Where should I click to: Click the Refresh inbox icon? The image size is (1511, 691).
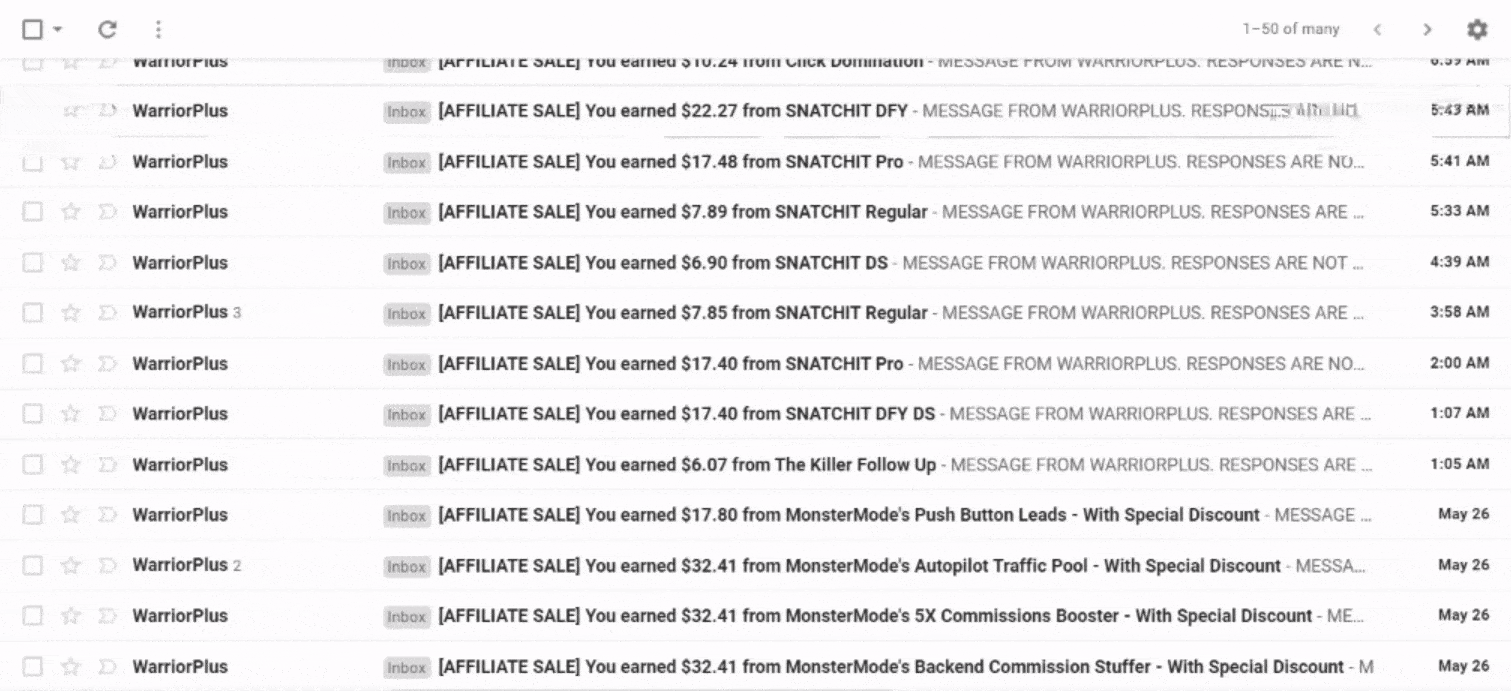pyautogui.click(x=107, y=30)
